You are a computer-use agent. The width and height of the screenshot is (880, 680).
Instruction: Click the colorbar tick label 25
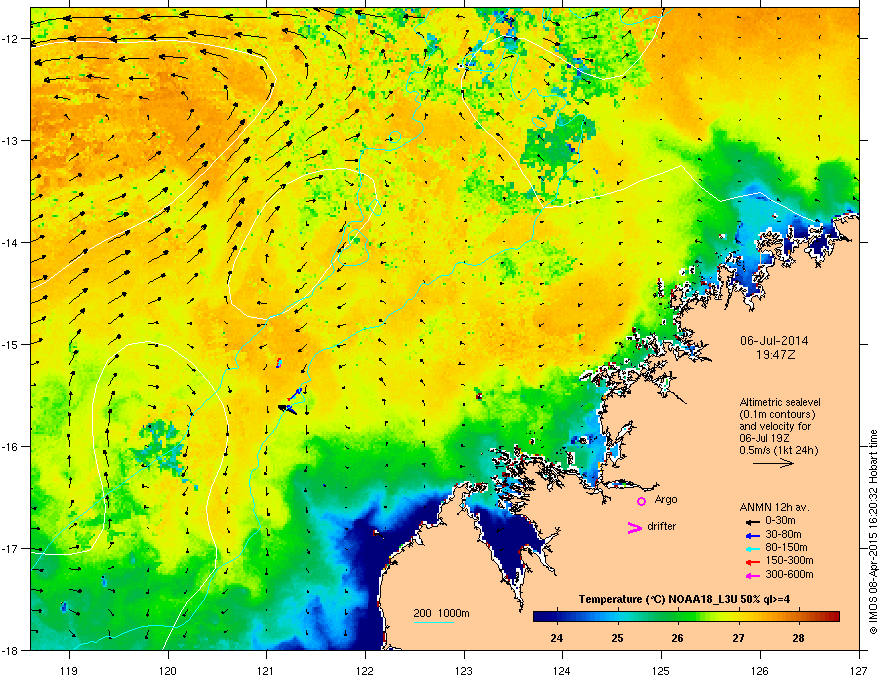[617, 638]
